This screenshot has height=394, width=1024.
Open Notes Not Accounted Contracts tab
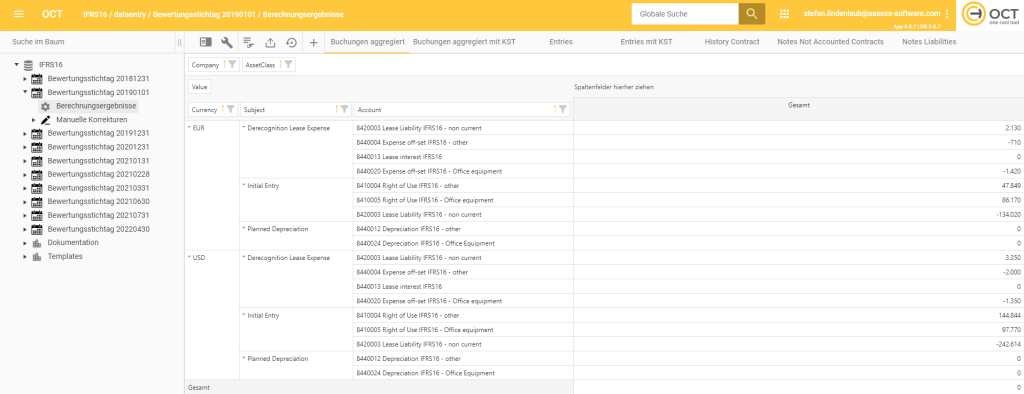830,42
